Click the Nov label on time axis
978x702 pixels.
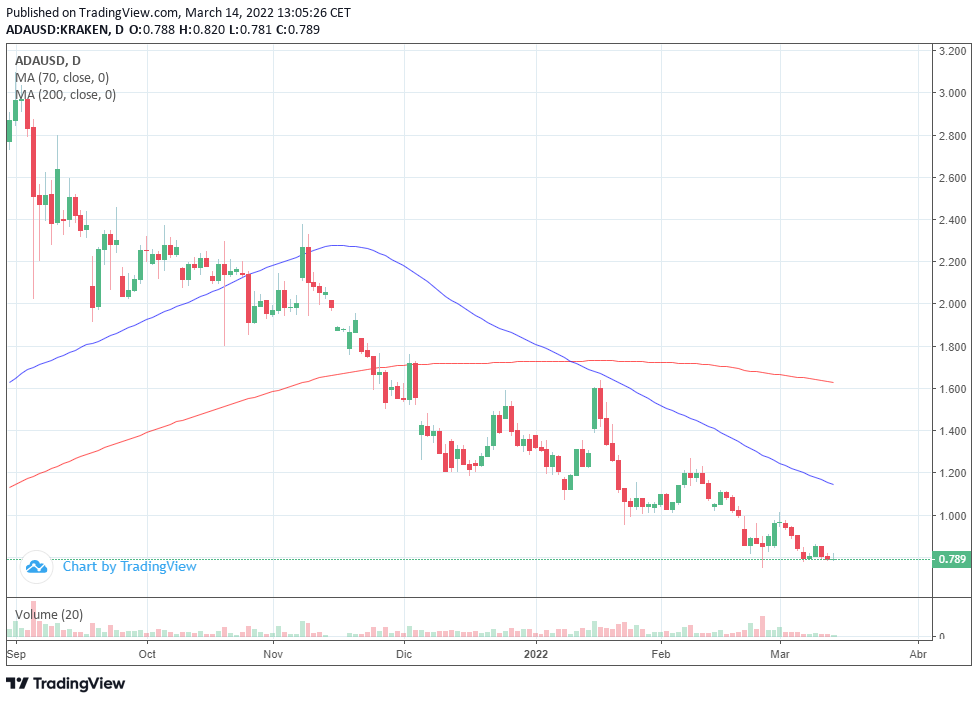coord(273,654)
